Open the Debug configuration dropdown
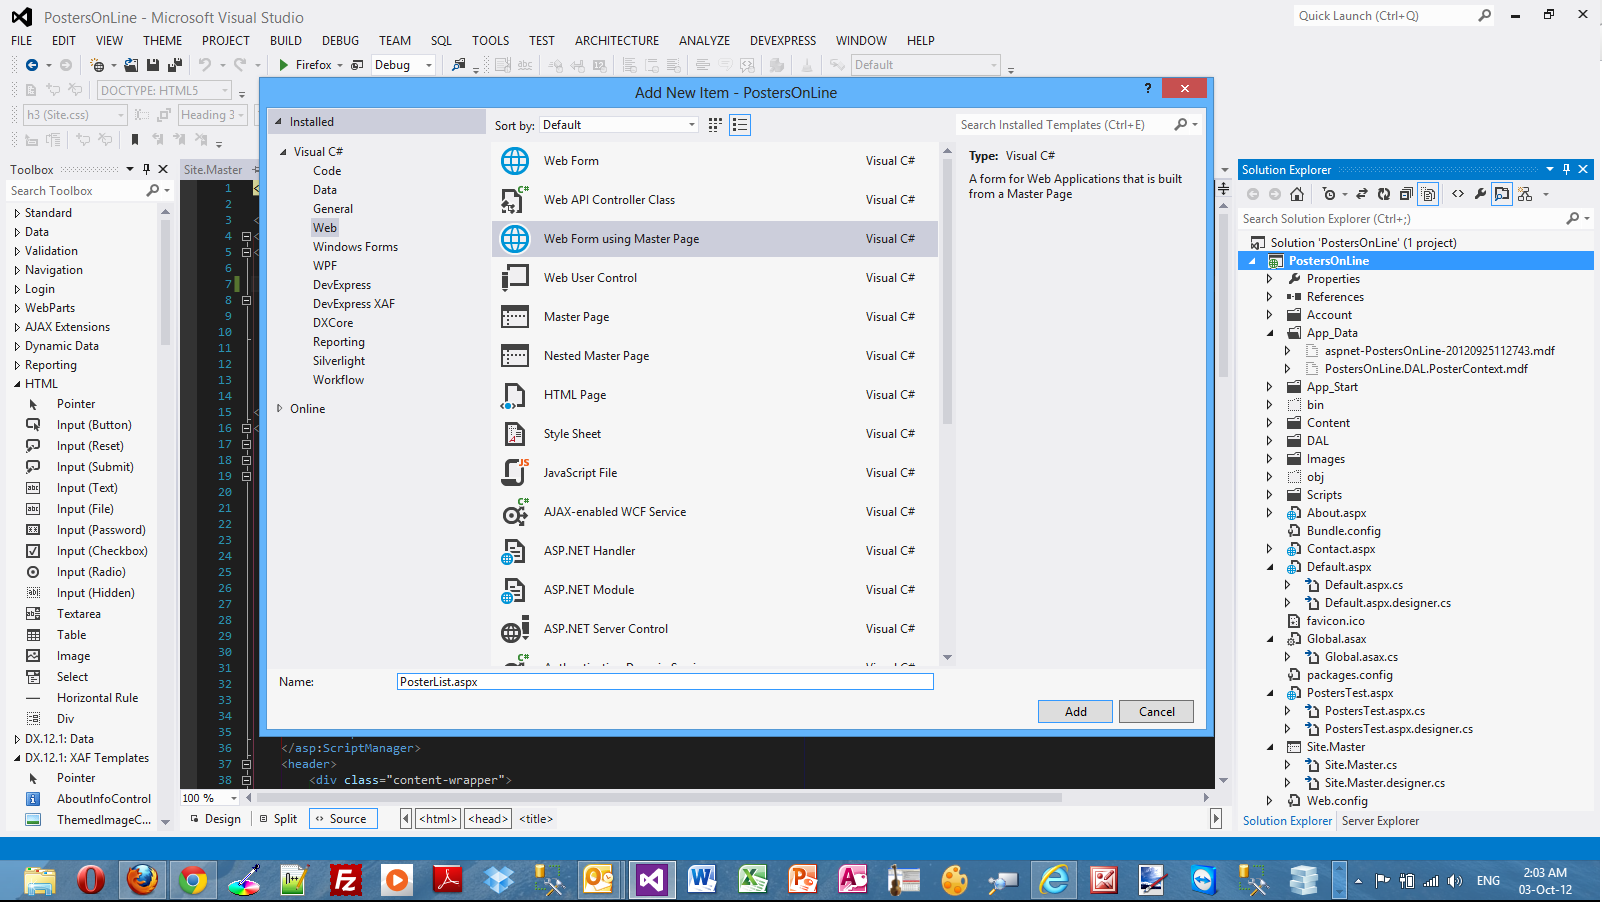1602x902 pixels. (403, 65)
